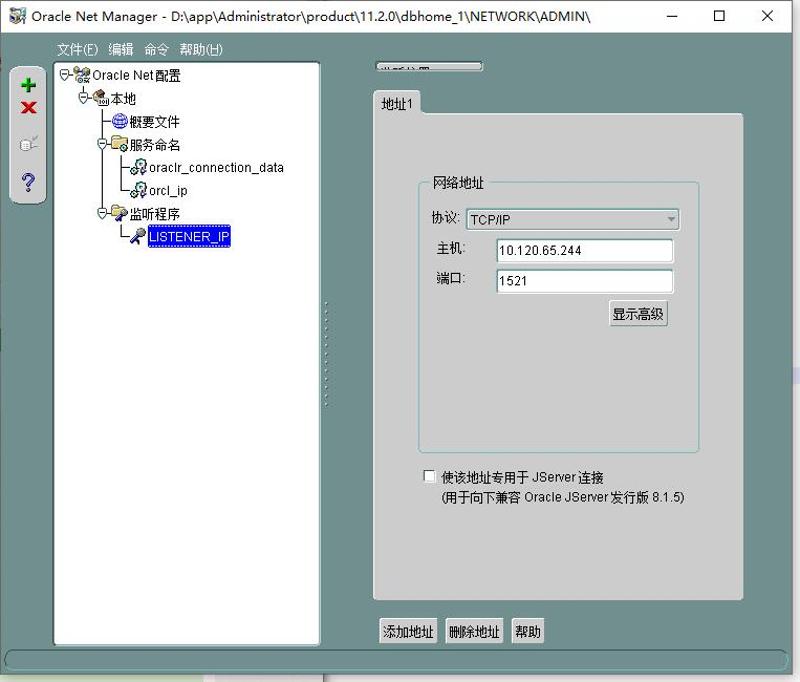Enable the JServer dedicated address checkbox
Screen dimensions: 800x682
(430, 477)
